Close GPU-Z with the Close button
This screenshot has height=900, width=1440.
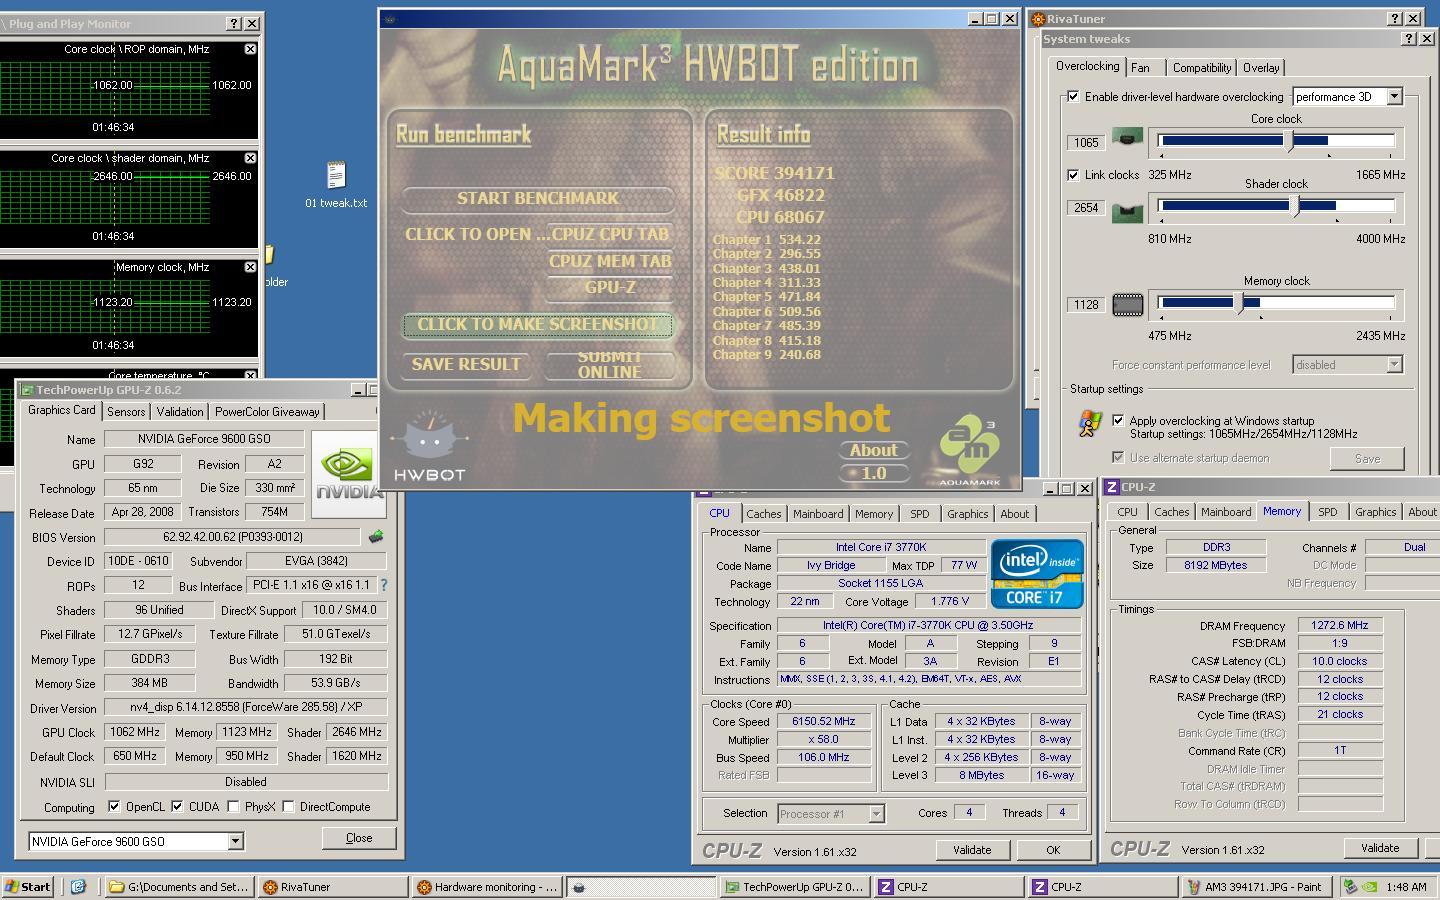359,838
